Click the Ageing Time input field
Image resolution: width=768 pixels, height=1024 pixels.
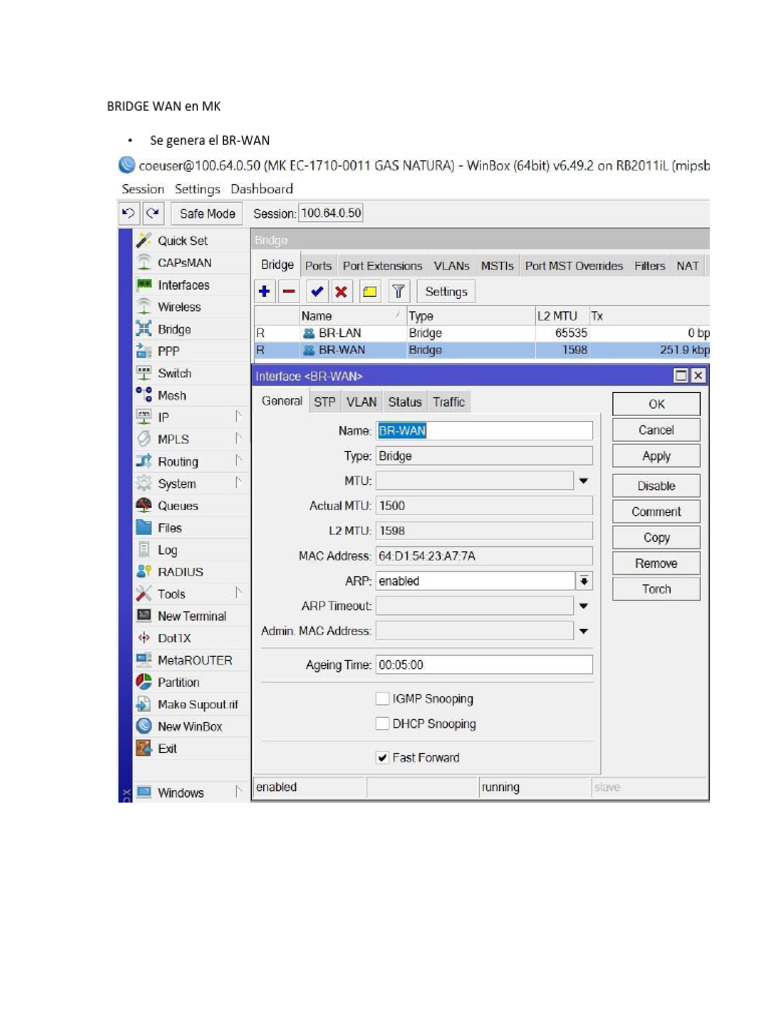click(x=483, y=665)
